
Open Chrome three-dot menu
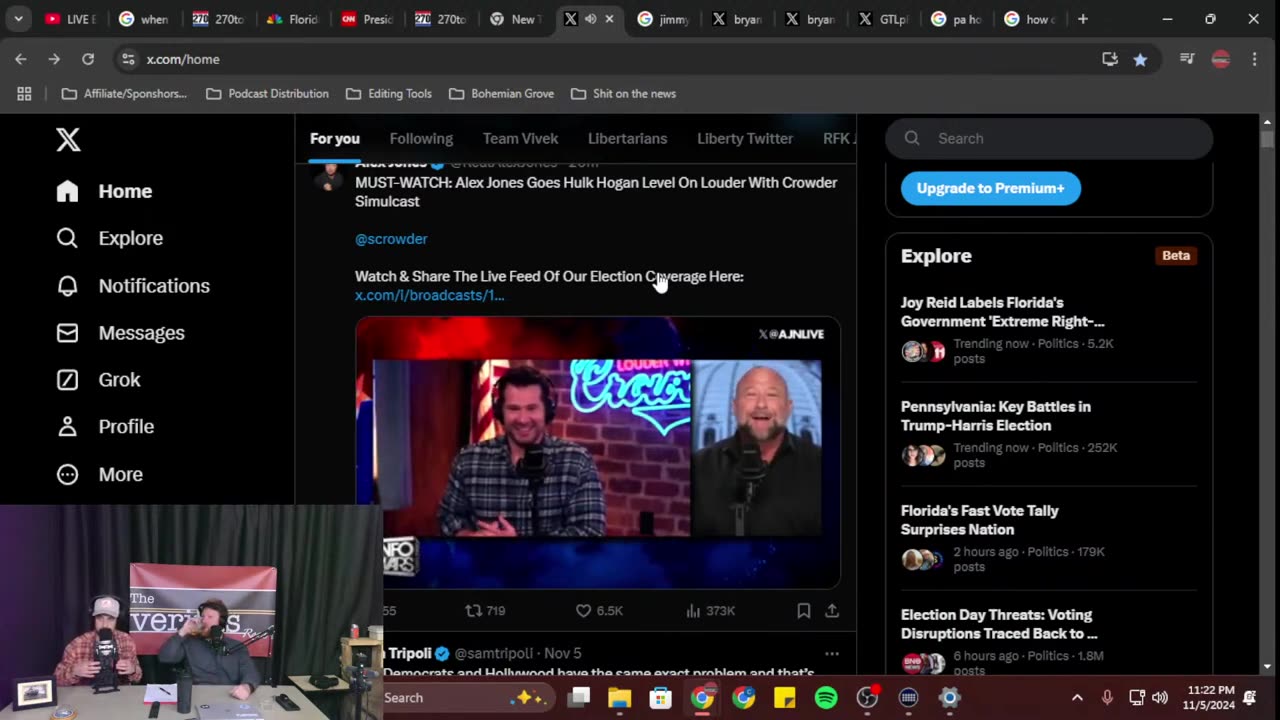pyautogui.click(x=1254, y=59)
